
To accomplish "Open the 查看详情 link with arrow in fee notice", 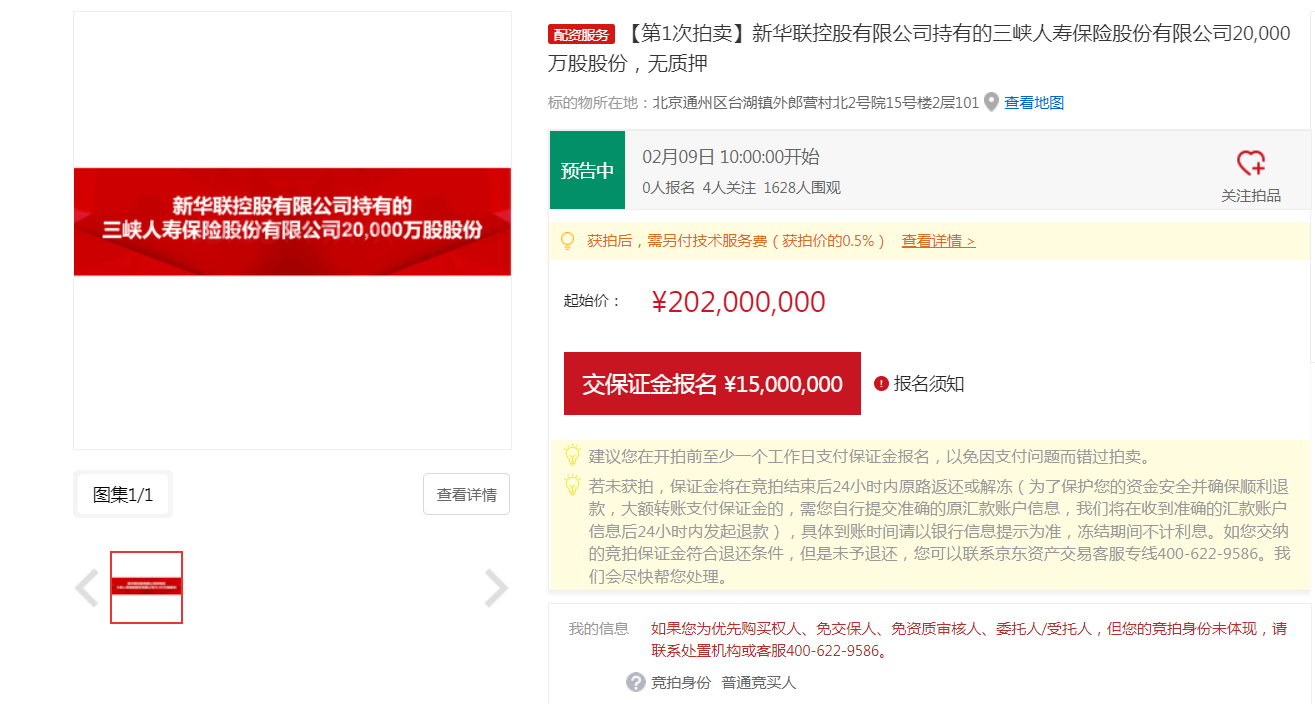I will click(x=938, y=241).
